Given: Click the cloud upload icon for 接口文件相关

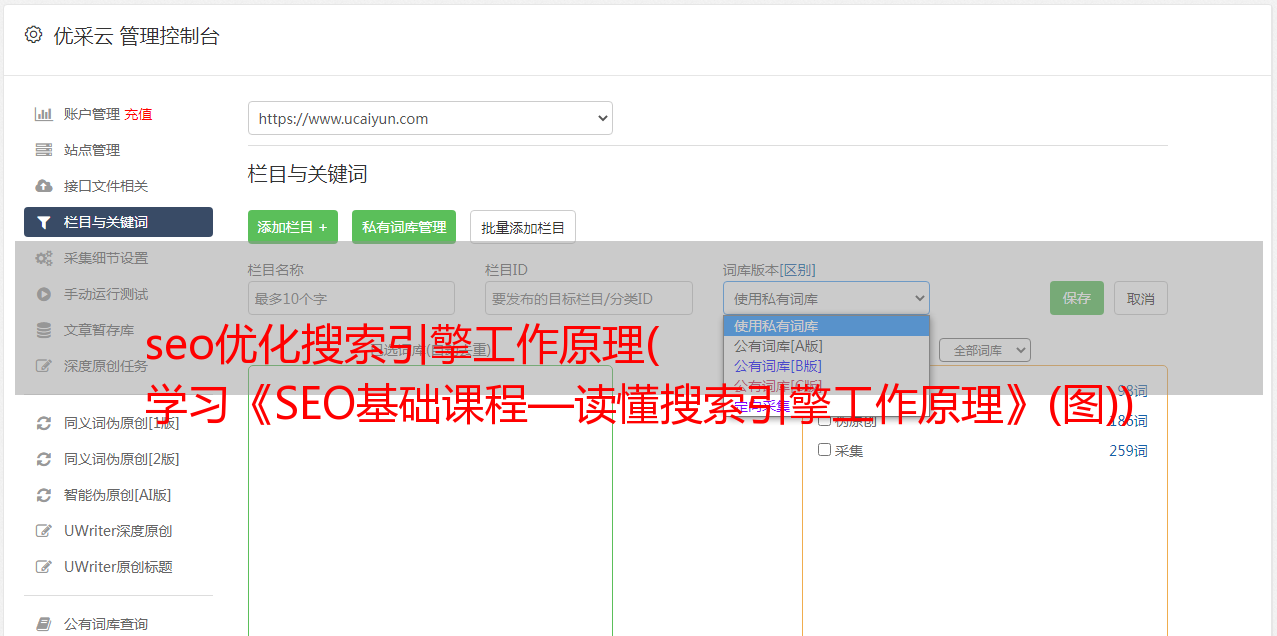Looking at the screenshot, I should click(44, 186).
